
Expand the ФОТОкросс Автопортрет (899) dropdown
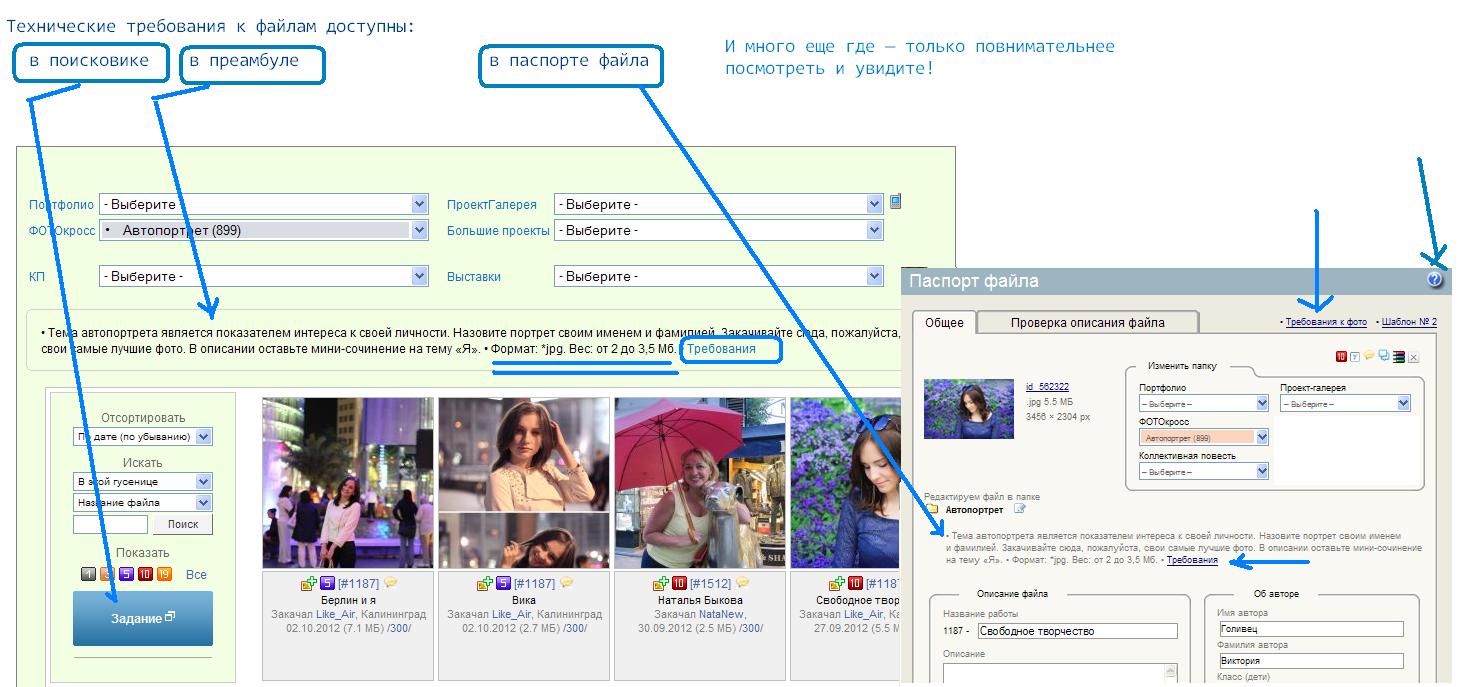tap(264, 230)
